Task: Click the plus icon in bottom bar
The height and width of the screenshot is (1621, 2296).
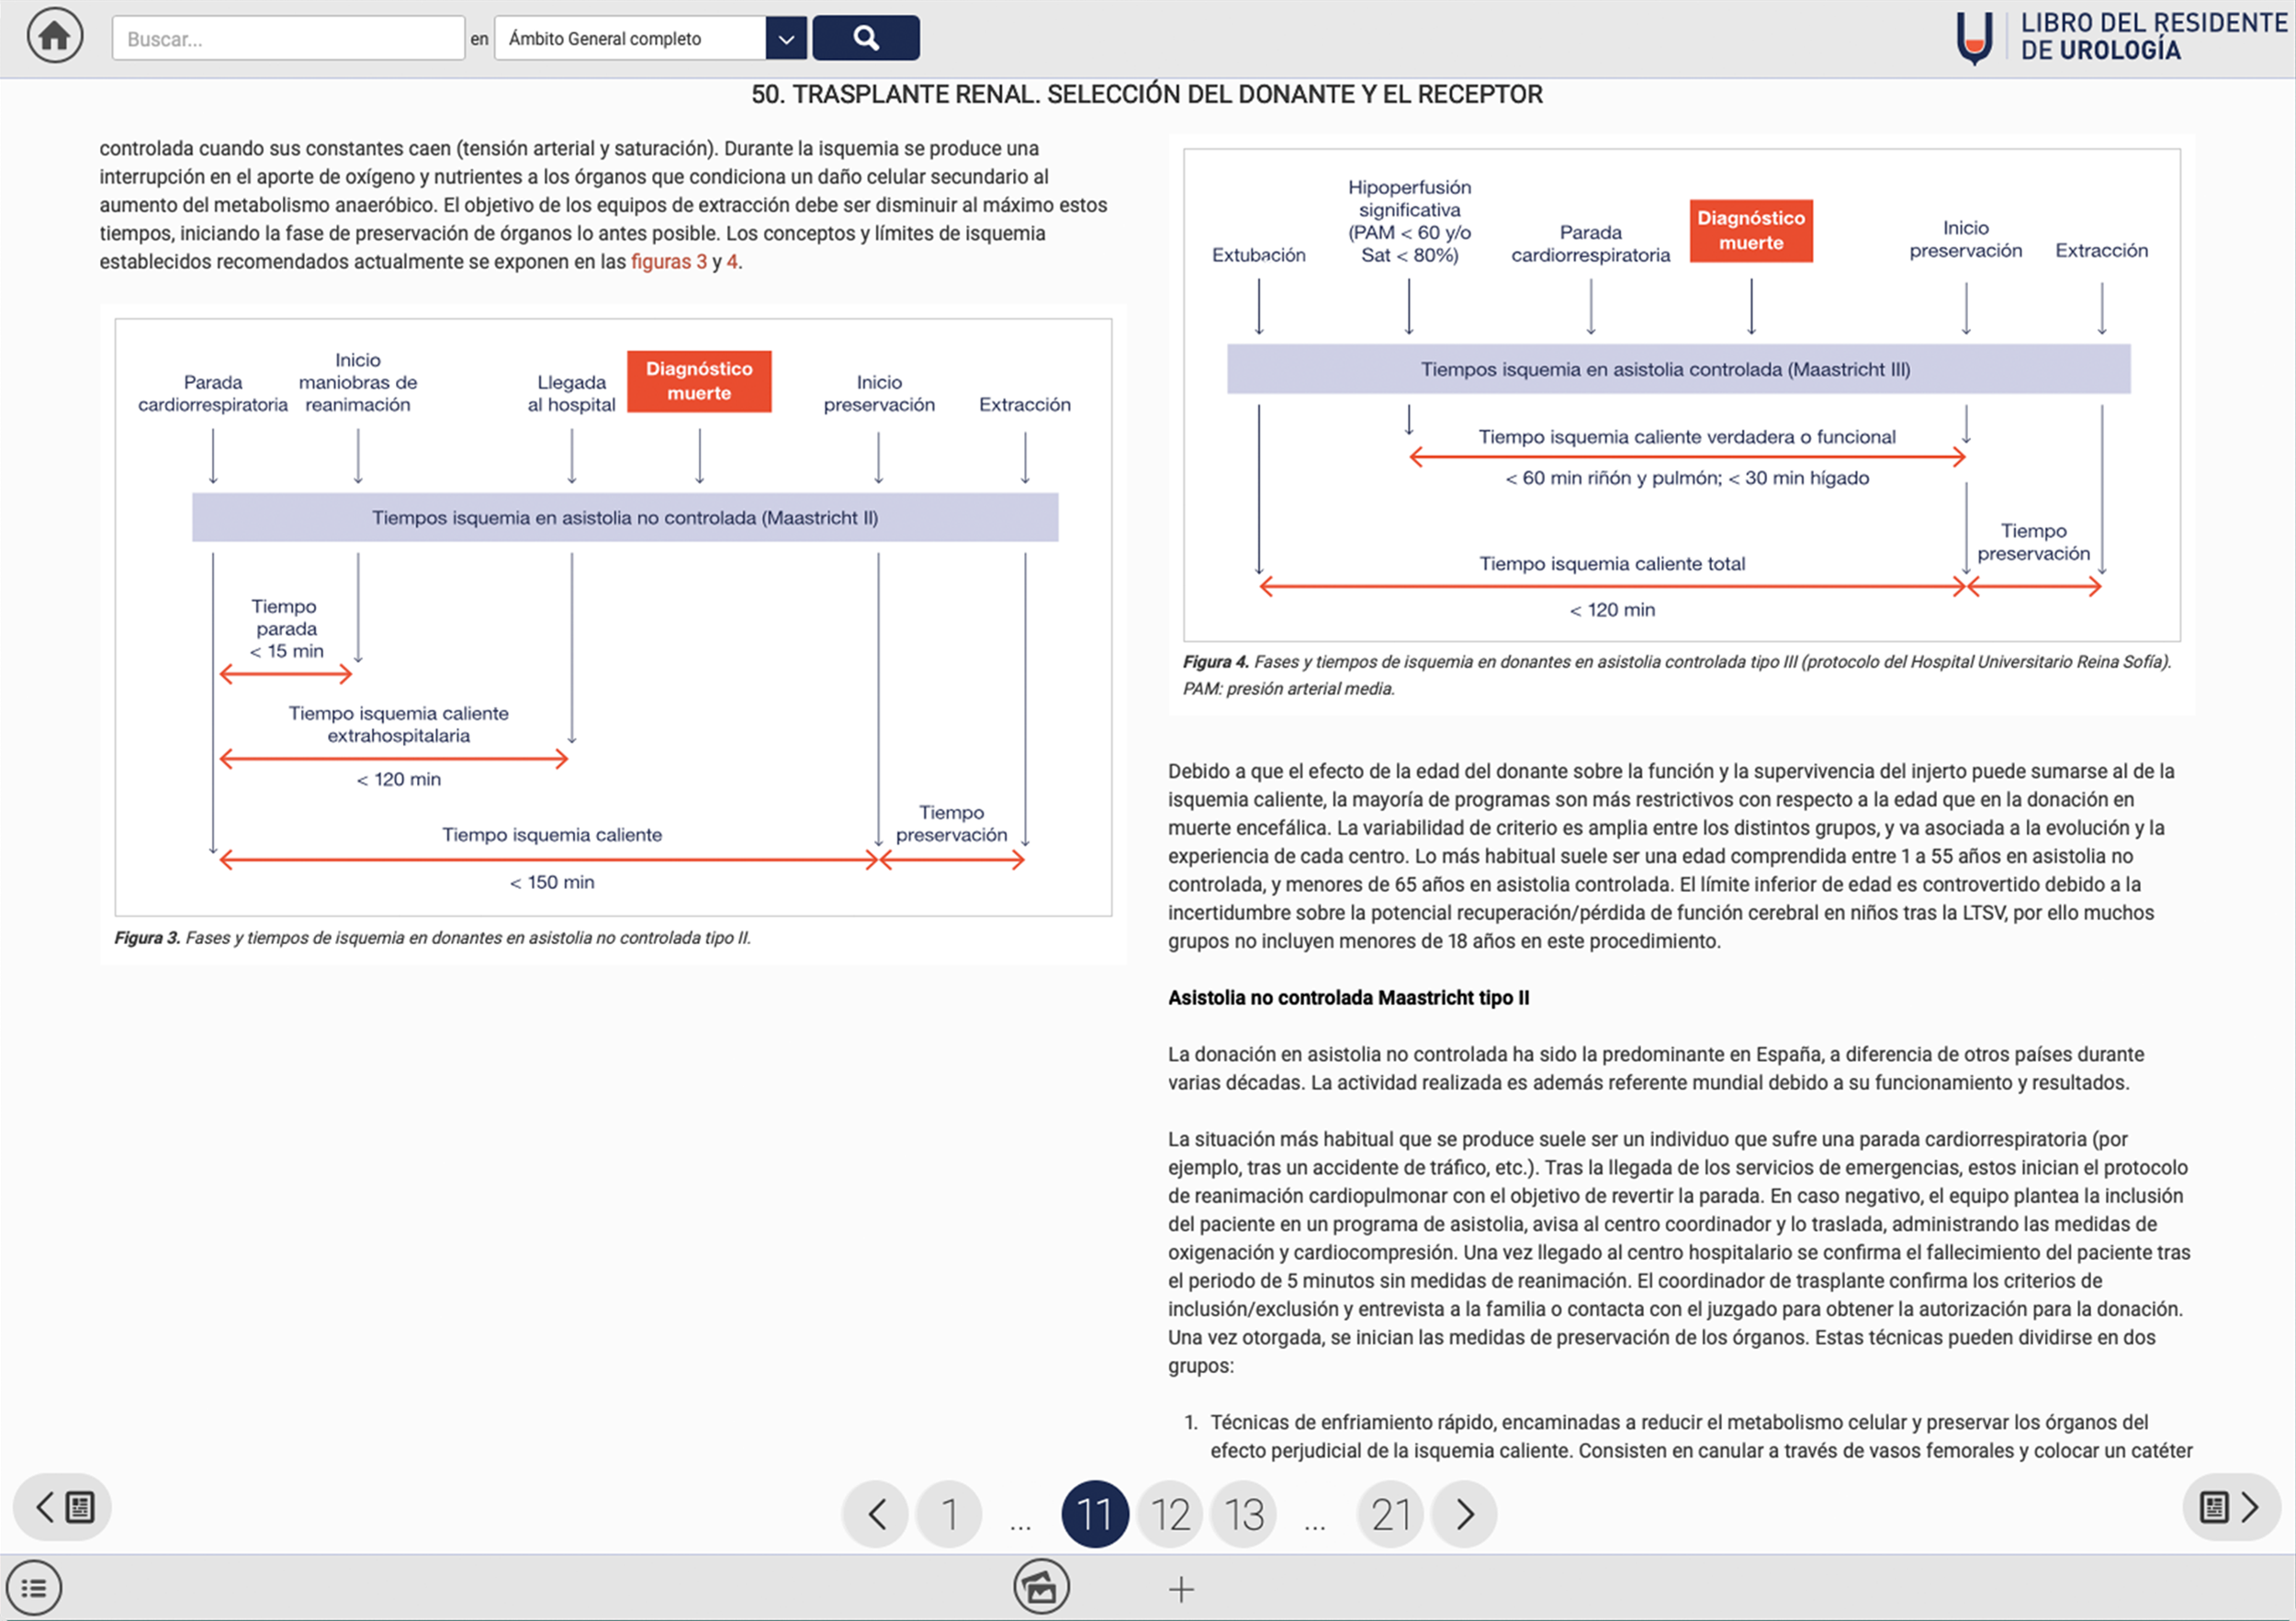Action: (x=1181, y=1589)
